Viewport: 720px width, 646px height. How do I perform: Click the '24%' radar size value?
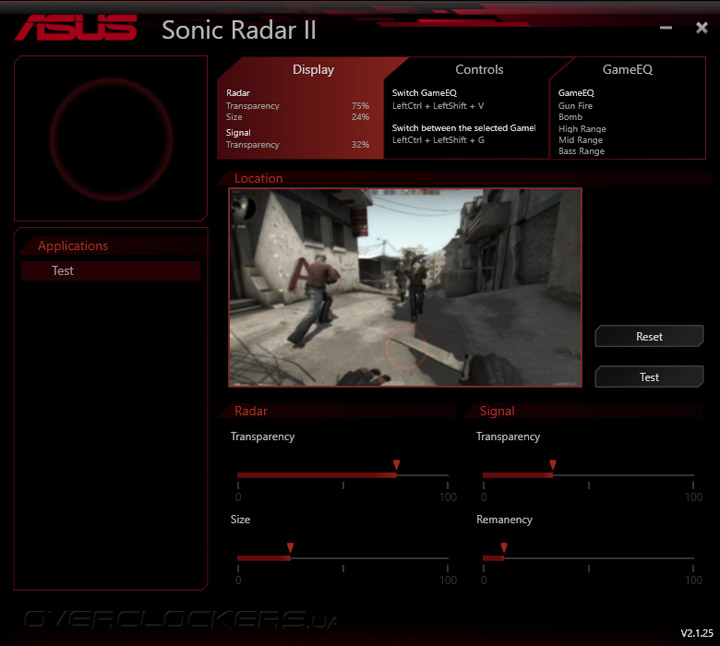[360, 117]
